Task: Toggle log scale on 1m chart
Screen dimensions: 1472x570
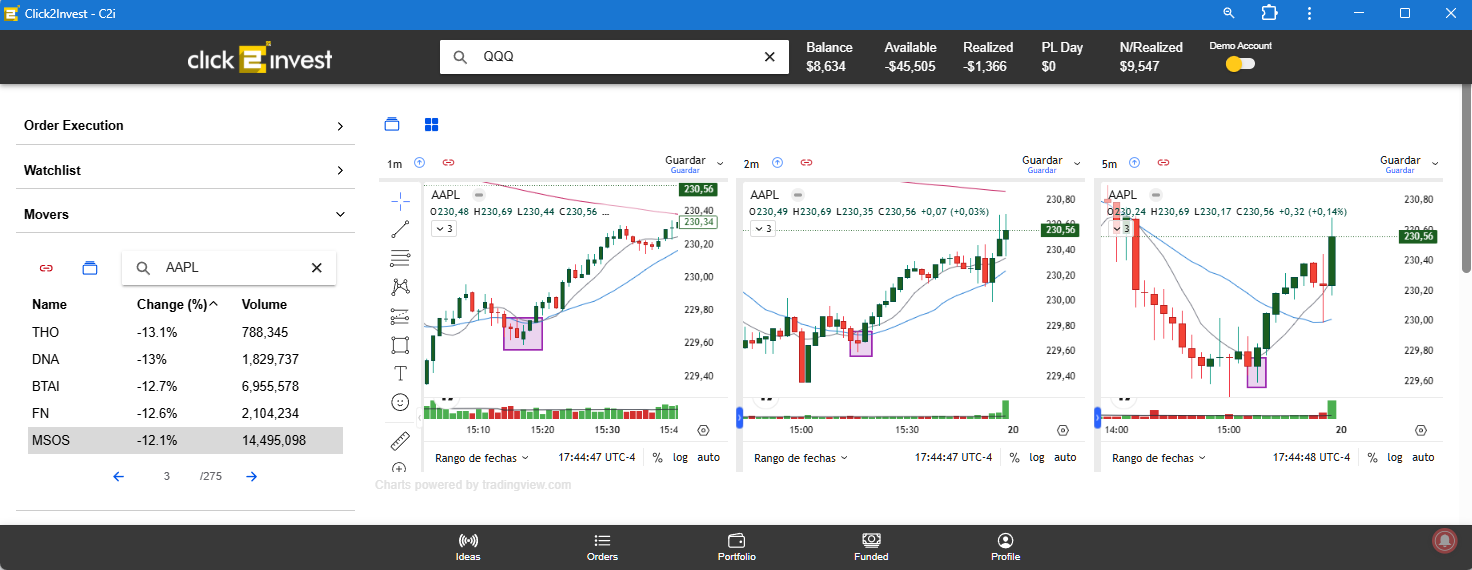Action: [x=679, y=457]
